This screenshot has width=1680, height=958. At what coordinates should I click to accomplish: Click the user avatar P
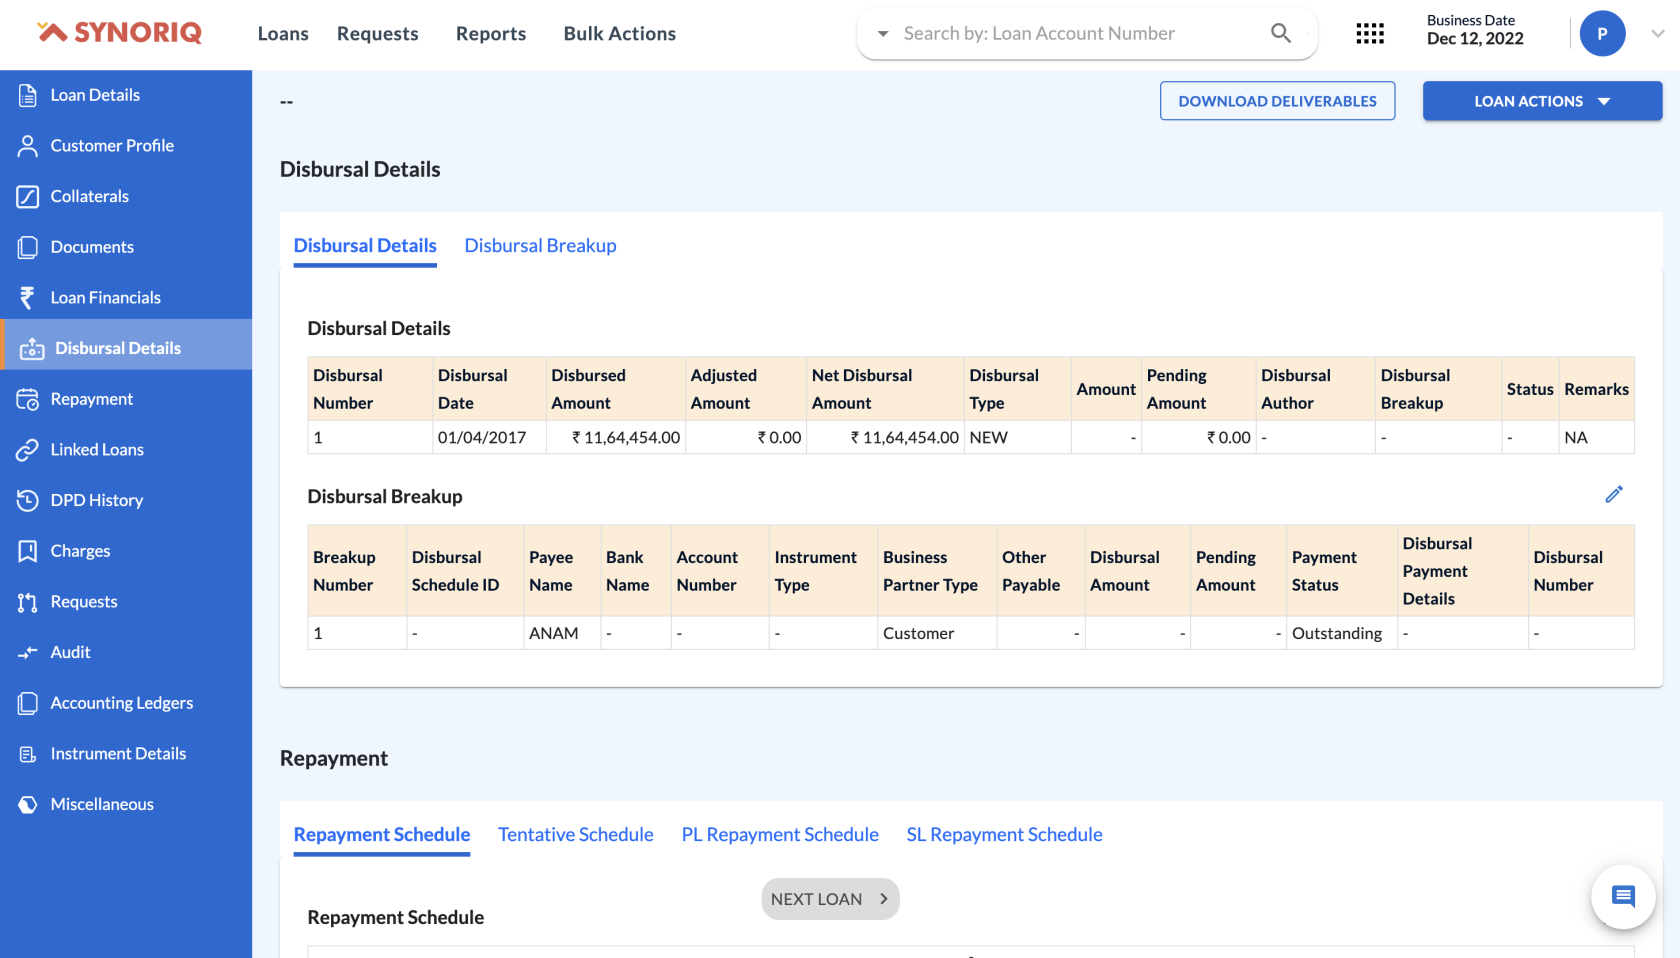[1602, 34]
